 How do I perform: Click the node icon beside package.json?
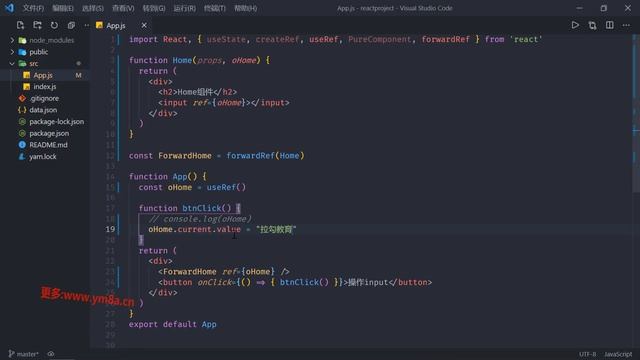coord(22,133)
